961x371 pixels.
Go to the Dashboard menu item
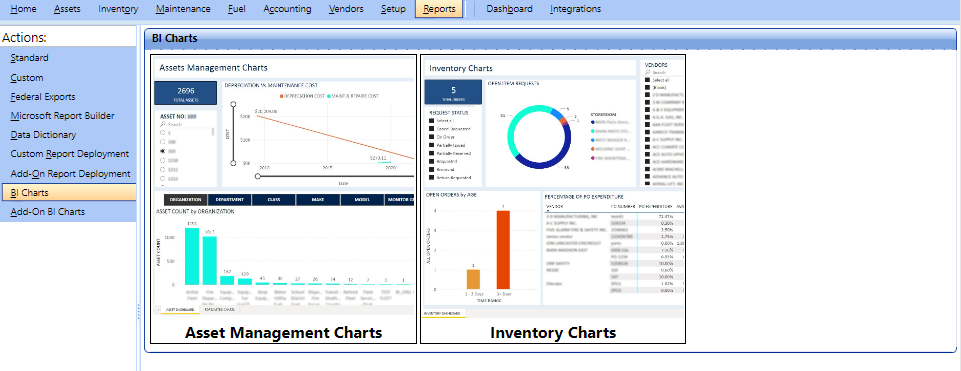509,9
